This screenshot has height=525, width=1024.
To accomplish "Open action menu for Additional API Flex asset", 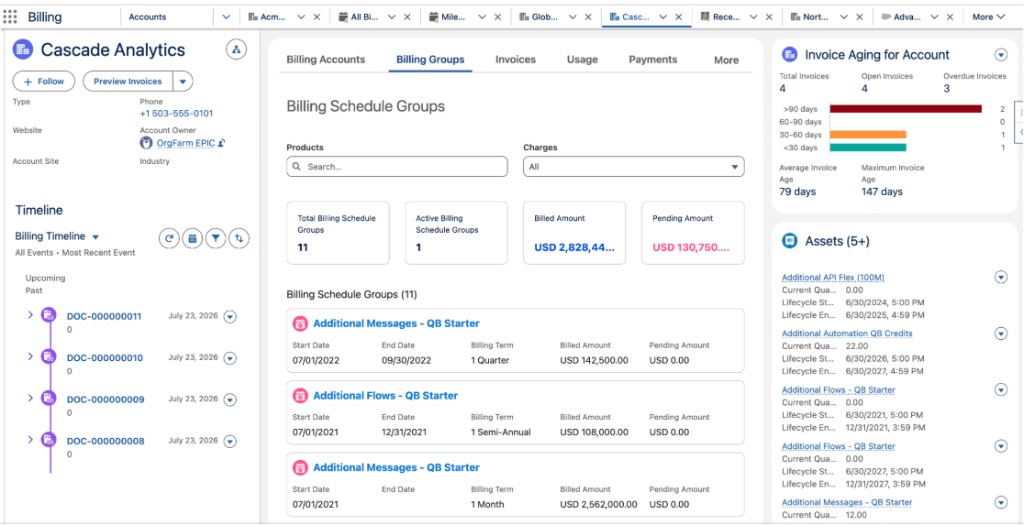I will point(1000,278).
